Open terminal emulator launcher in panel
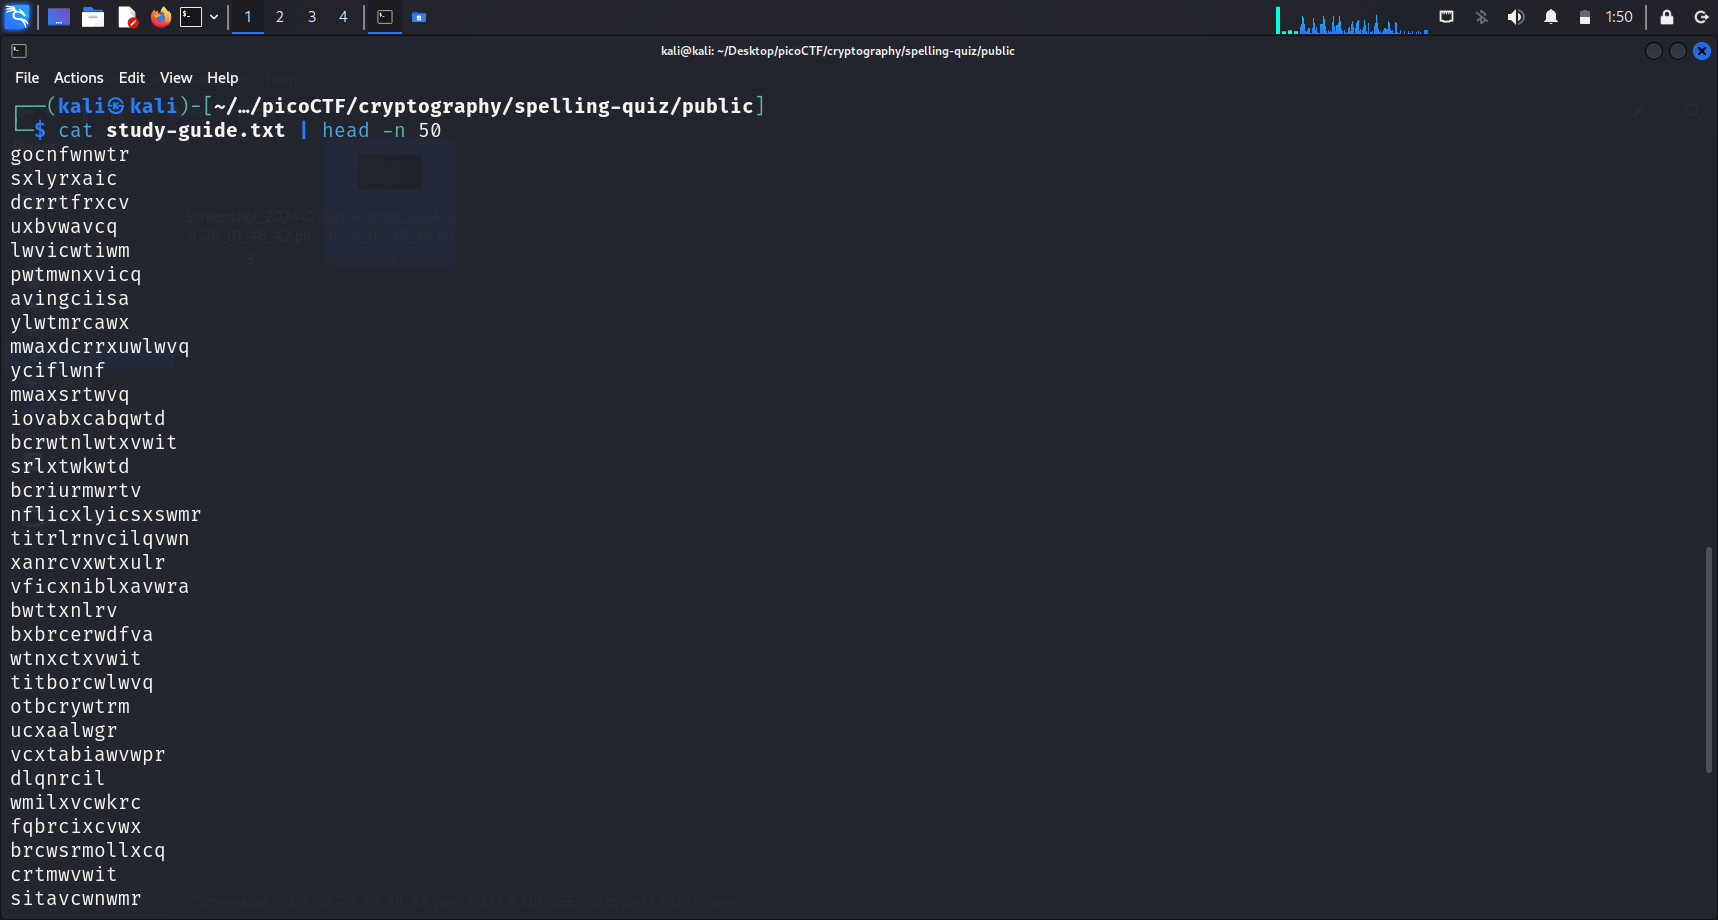The image size is (1718, 920). (x=191, y=17)
